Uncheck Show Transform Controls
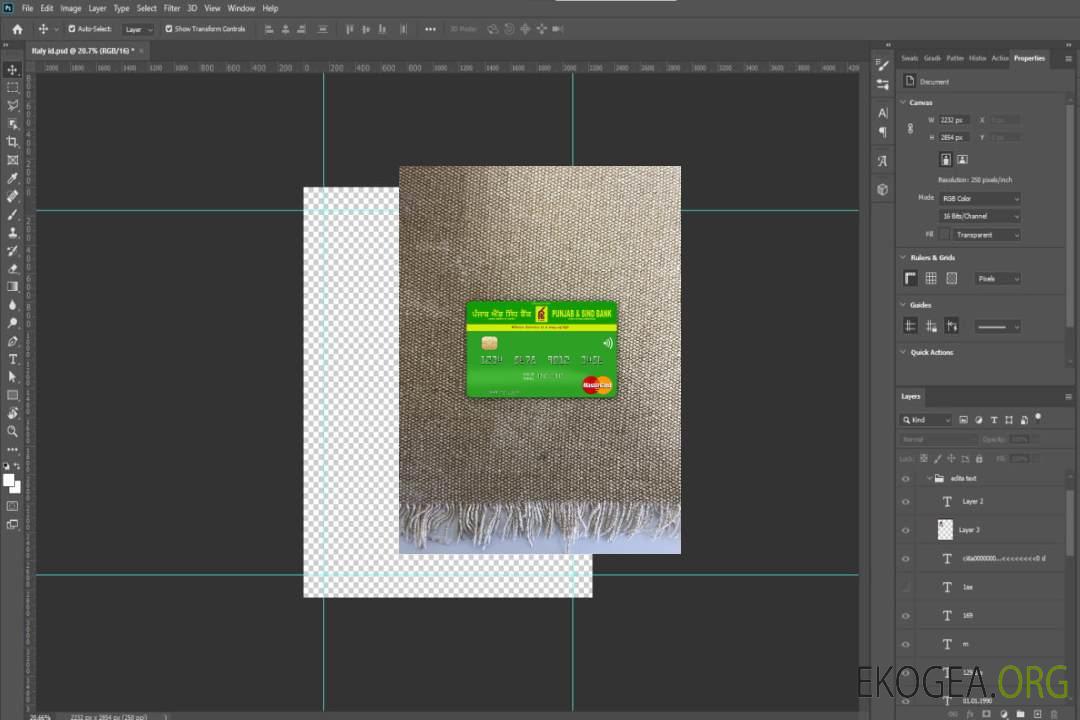The width and height of the screenshot is (1080, 720). [x=168, y=29]
